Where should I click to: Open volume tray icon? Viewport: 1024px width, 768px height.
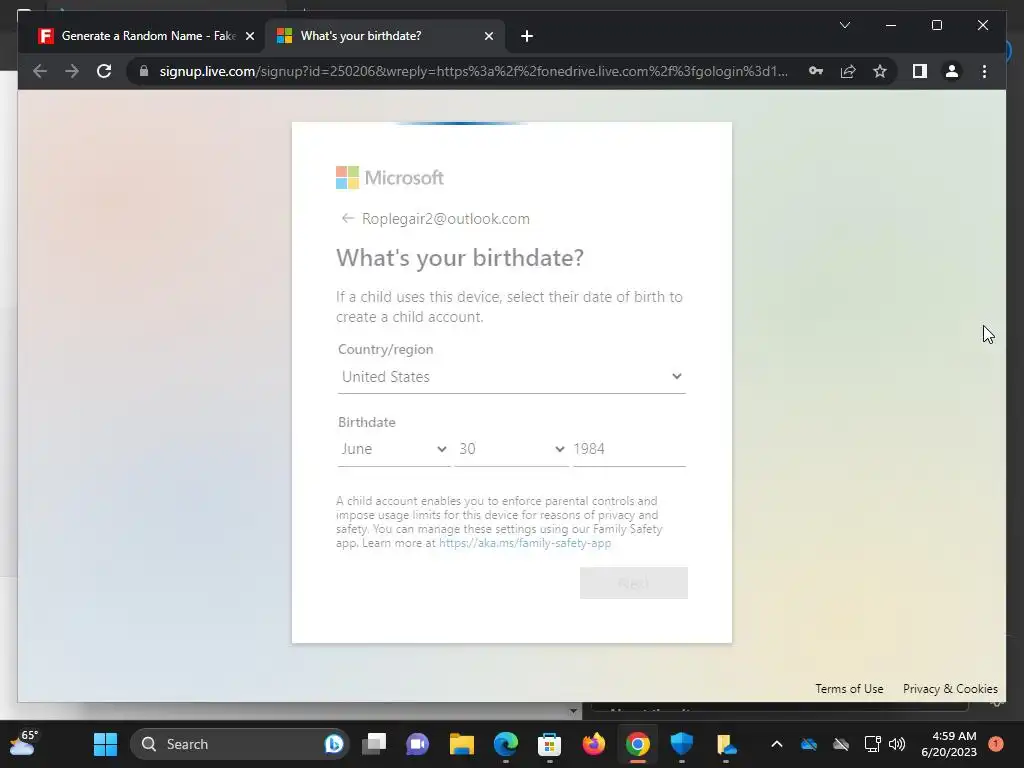[897, 744]
